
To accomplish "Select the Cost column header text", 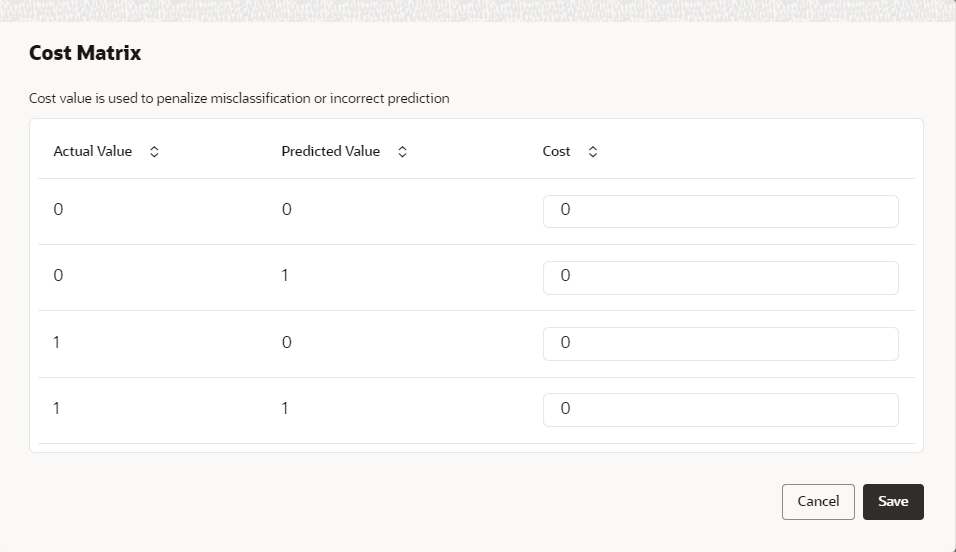I will pos(557,152).
